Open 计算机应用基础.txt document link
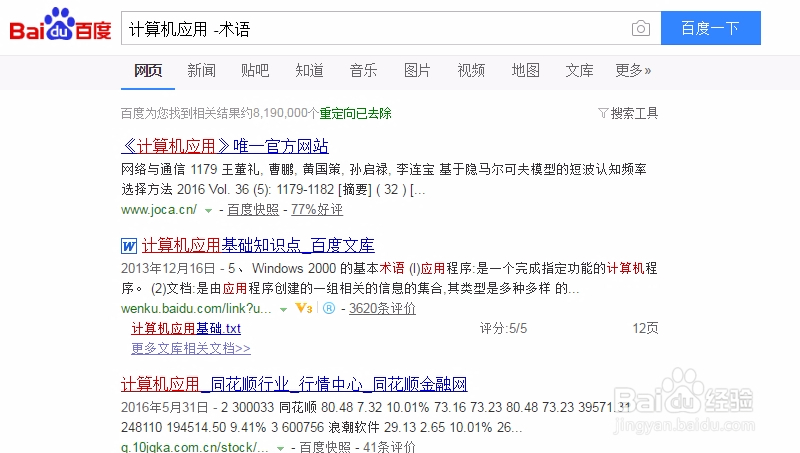The height and width of the screenshot is (453, 800). pyautogui.click(x=186, y=329)
